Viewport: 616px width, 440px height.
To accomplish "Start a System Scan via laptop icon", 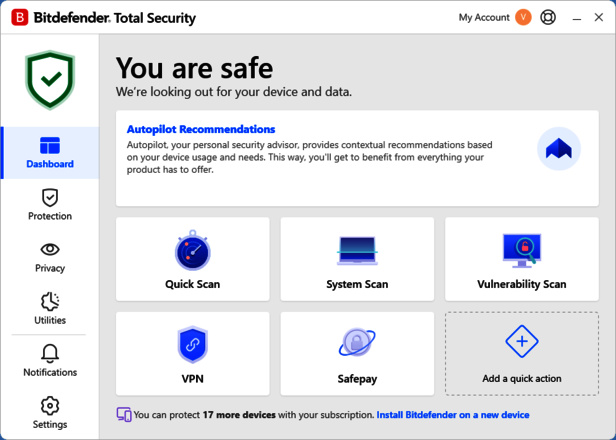I will 357,251.
